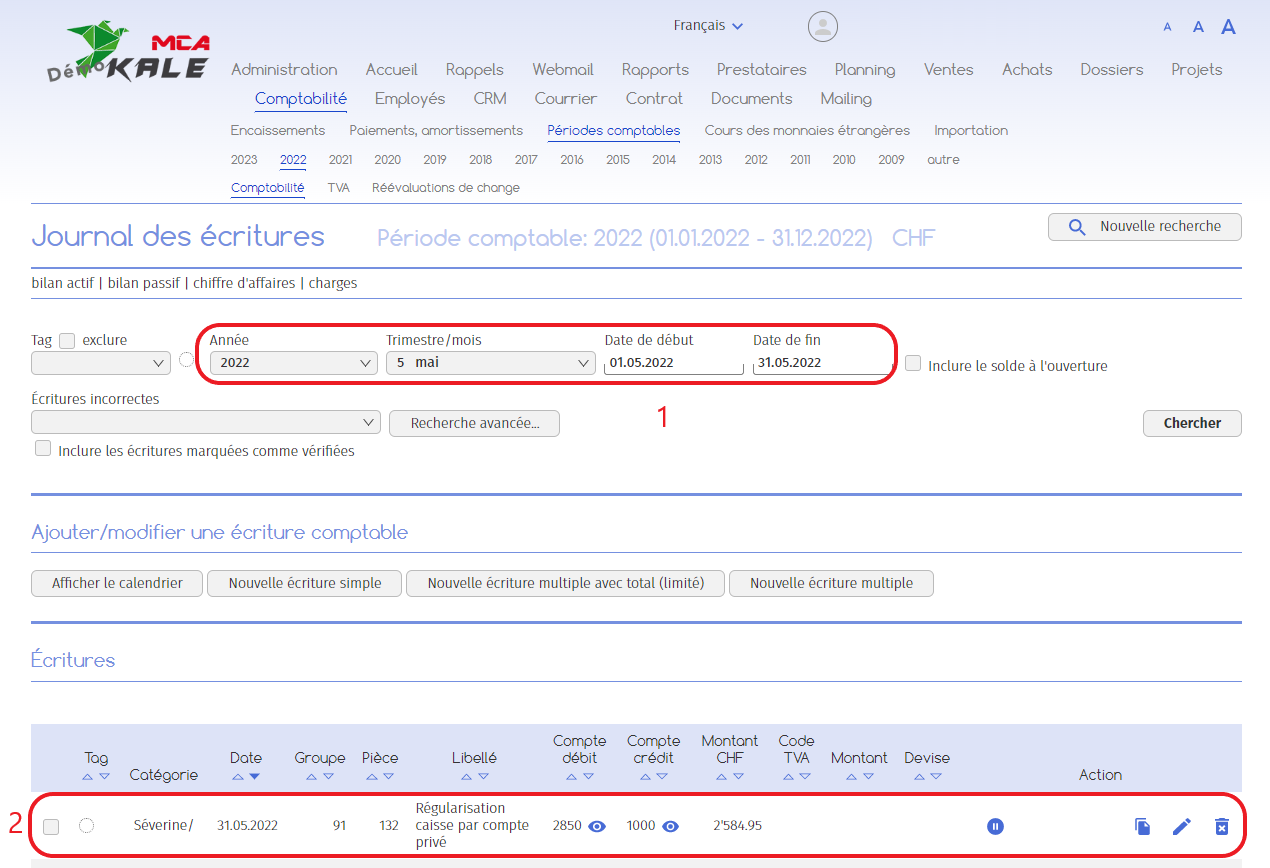Sort Groupe column descending arrow
1270x868 pixels.
tap(329, 776)
